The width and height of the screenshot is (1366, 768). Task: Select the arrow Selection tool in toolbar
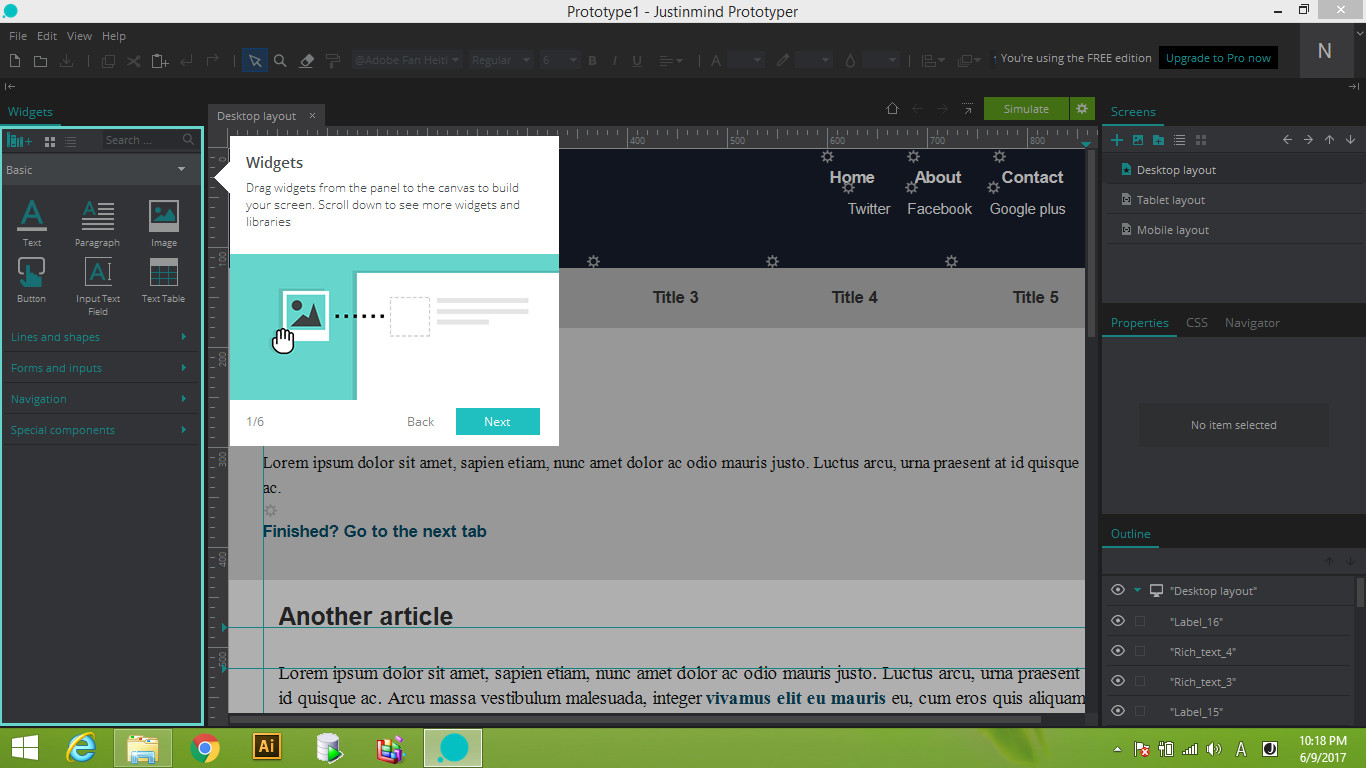pos(254,60)
